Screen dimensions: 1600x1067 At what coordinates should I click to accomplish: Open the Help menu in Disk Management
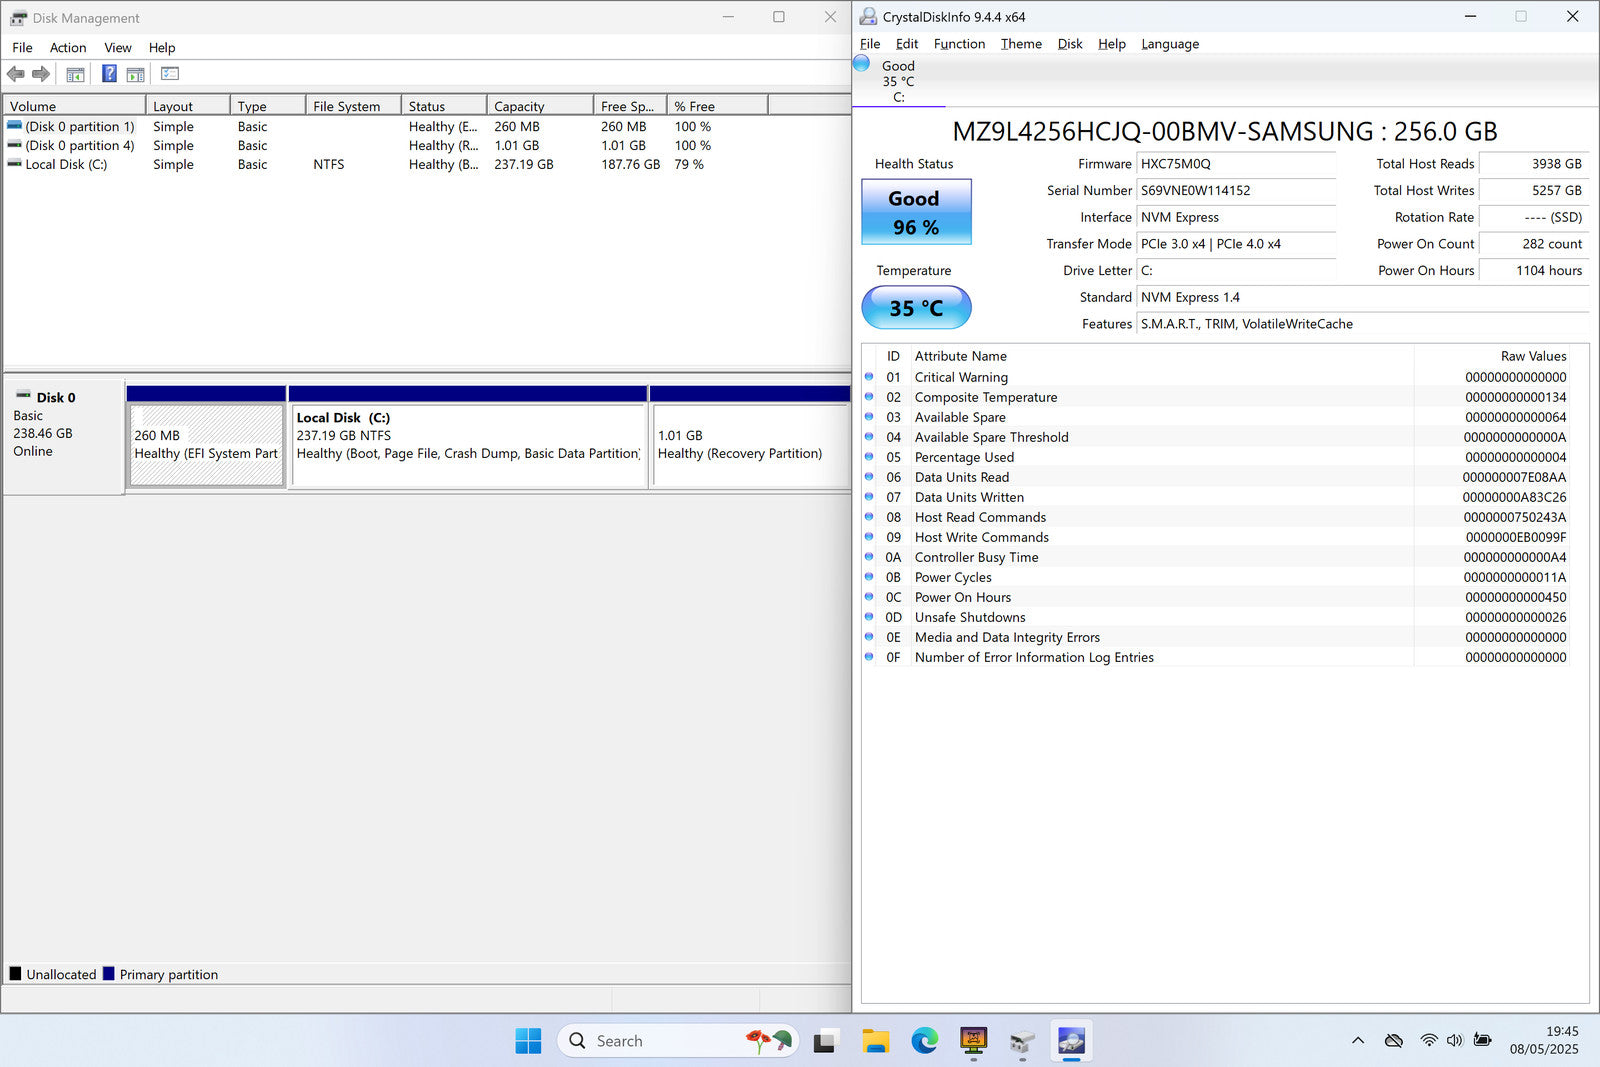[x=162, y=47]
